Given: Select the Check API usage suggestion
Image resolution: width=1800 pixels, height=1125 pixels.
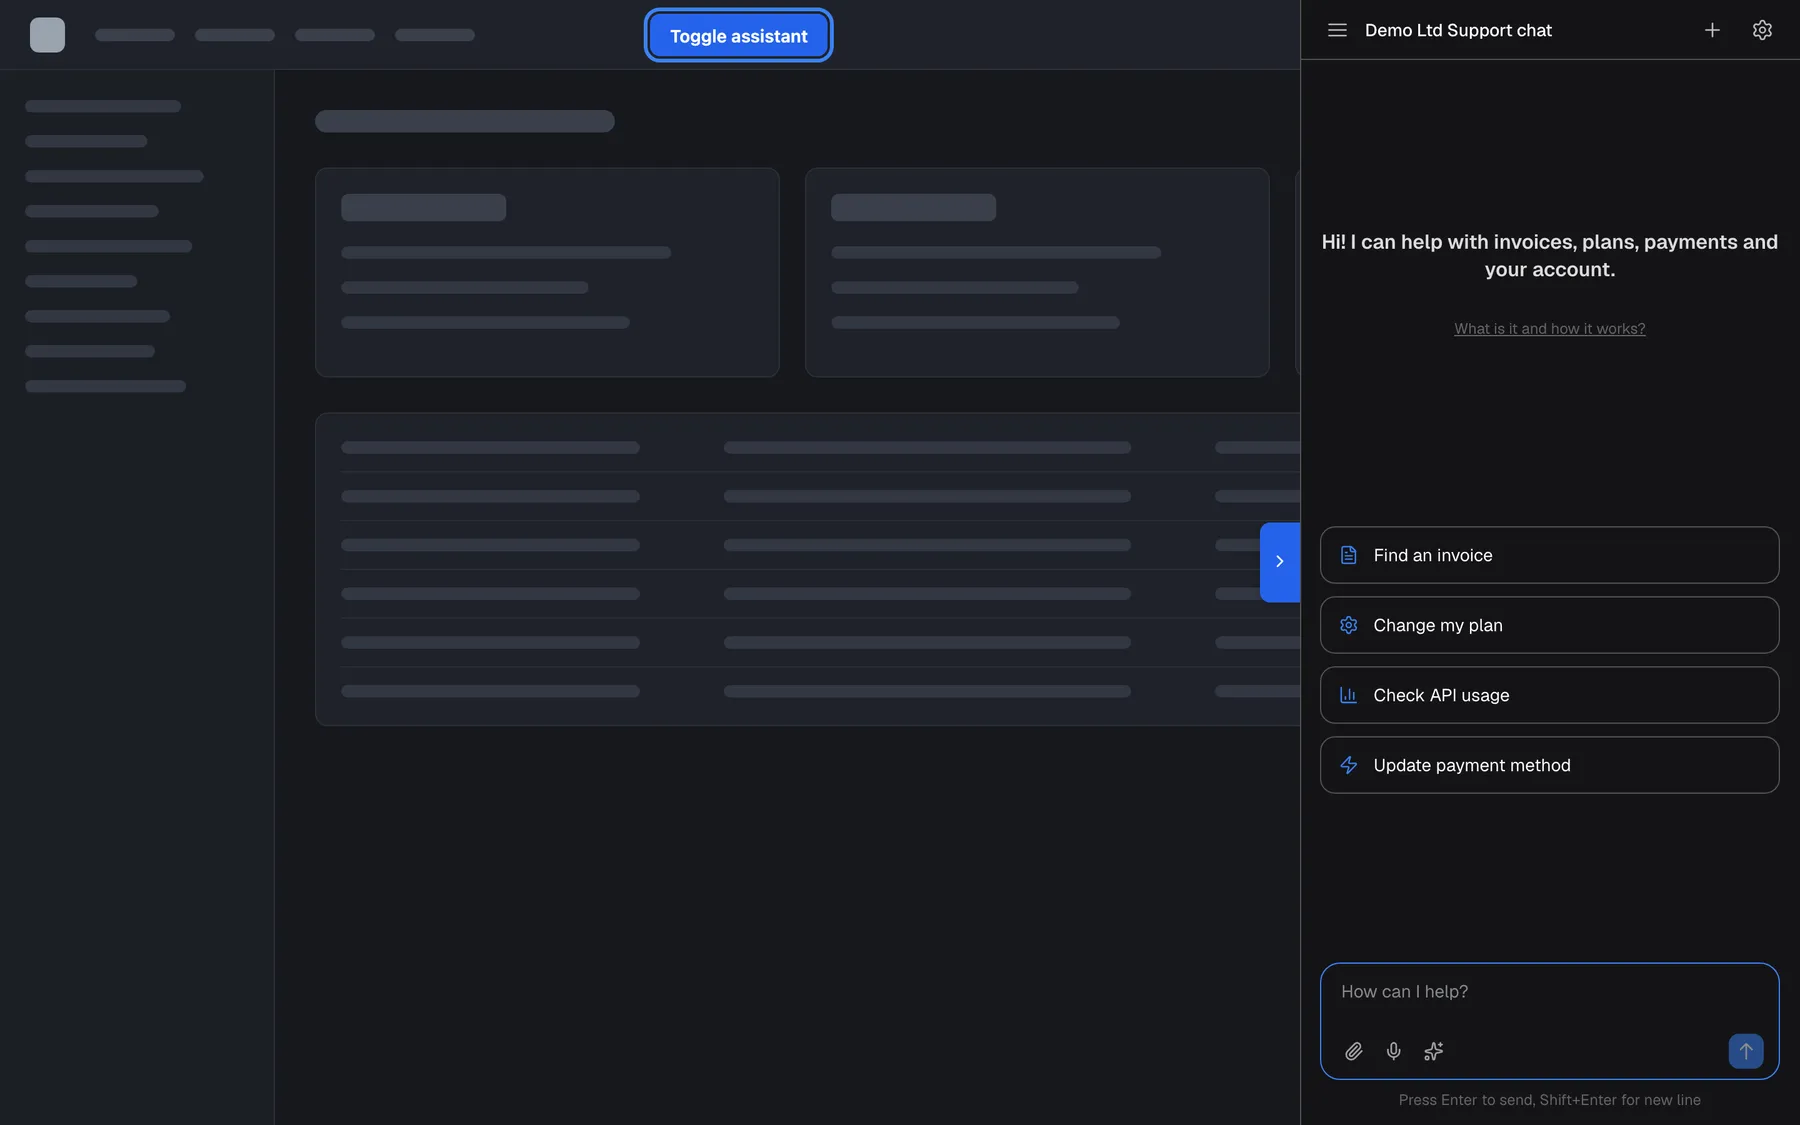Looking at the screenshot, I should pyautogui.click(x=1549, y=695).
